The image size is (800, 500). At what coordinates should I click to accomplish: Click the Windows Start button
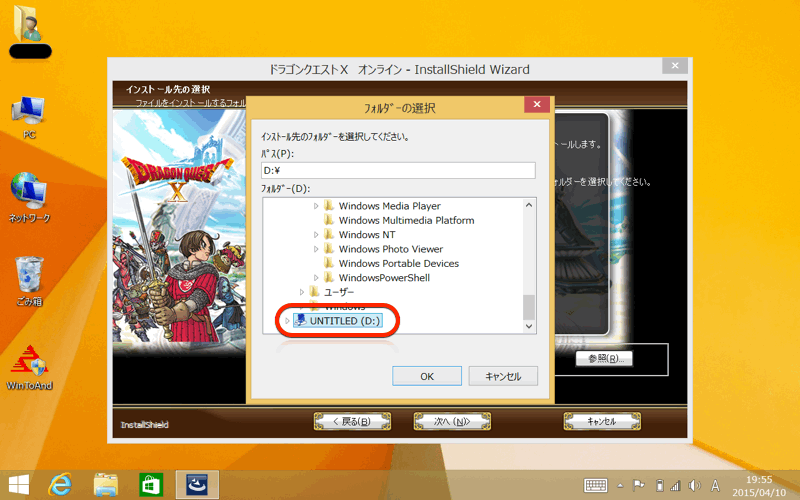pyautogui.click(x=19, y=485)
